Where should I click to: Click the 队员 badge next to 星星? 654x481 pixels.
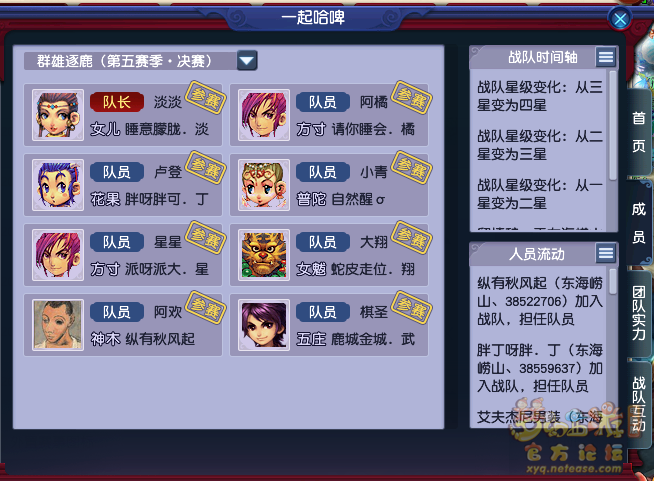pos(117,242)
